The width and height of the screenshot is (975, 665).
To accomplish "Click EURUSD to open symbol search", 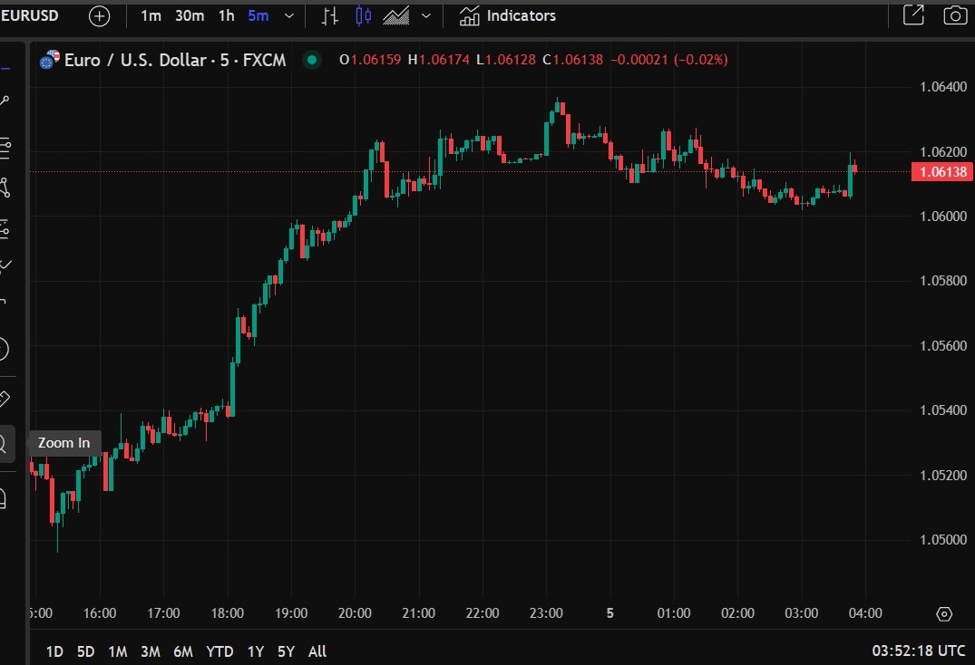I will [x=30, y=15].
